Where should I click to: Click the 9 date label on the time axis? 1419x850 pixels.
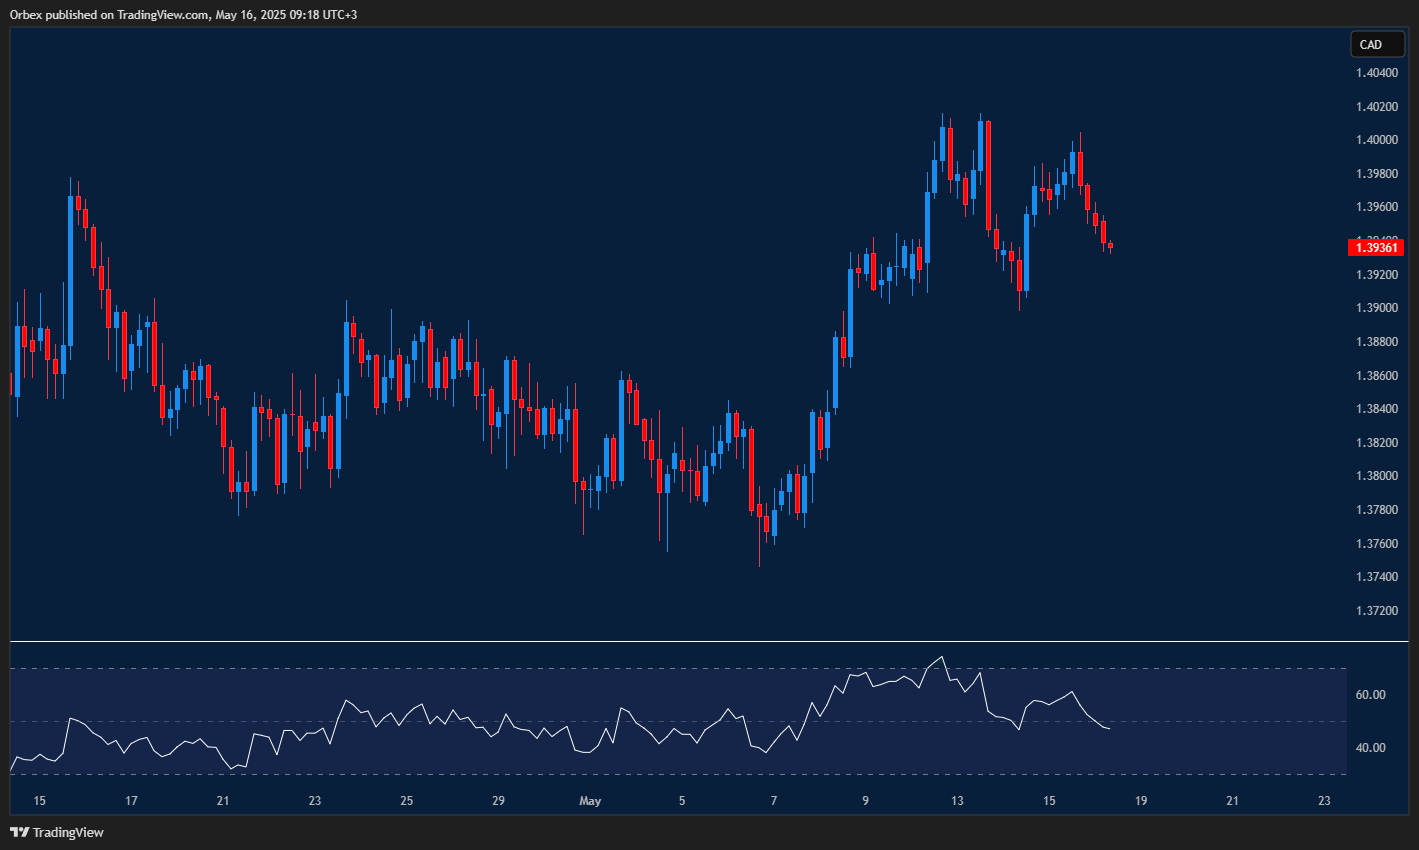click(x=865, y=801)
